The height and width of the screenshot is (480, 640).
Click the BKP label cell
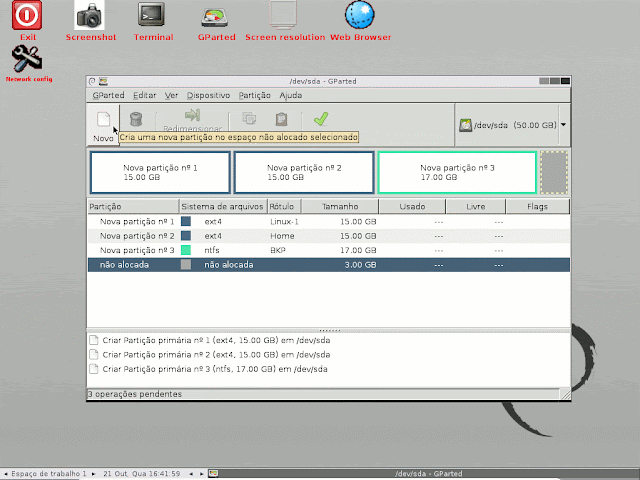[278, 250]
